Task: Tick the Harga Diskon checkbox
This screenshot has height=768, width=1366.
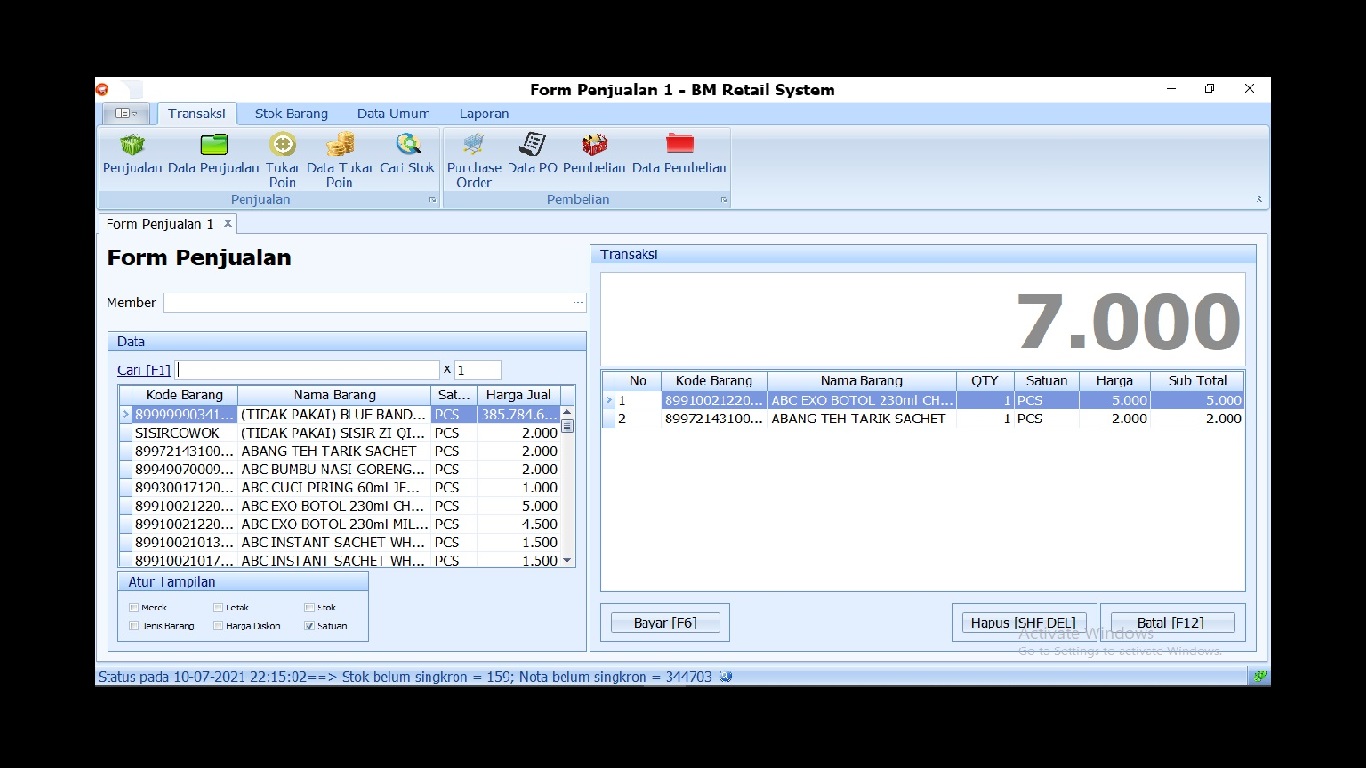Action: pos(218,626)
